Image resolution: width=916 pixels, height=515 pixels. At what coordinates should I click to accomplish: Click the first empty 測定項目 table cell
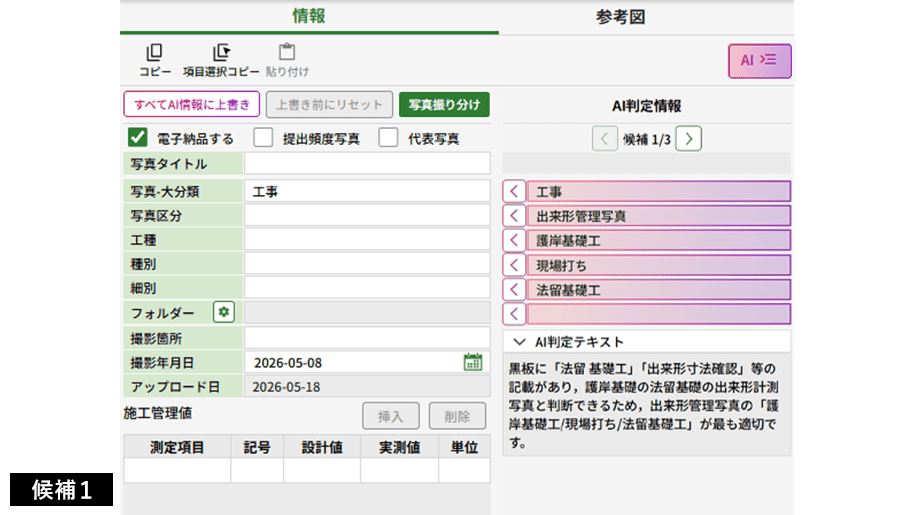point(177,471)
